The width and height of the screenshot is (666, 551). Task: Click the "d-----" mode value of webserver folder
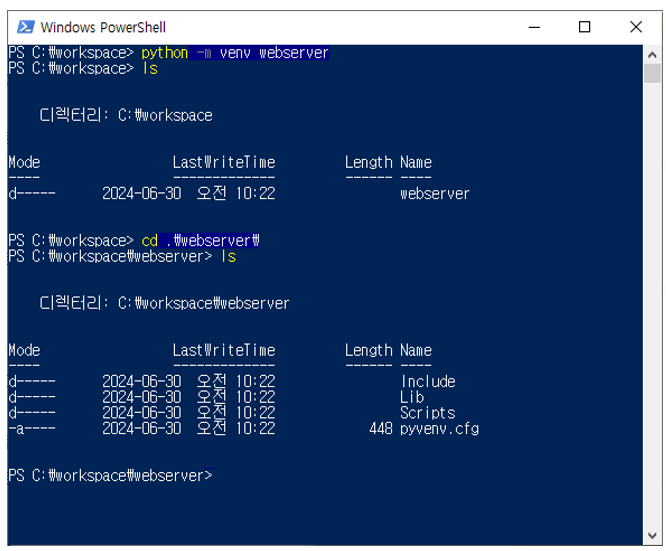click(x=31, y=194)
